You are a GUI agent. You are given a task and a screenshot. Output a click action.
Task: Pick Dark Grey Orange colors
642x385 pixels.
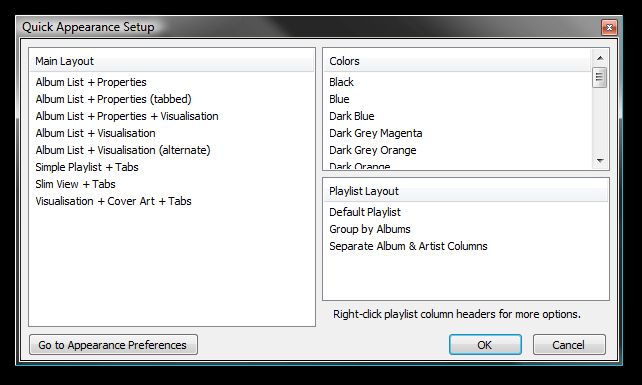click(x=373, y=150)
